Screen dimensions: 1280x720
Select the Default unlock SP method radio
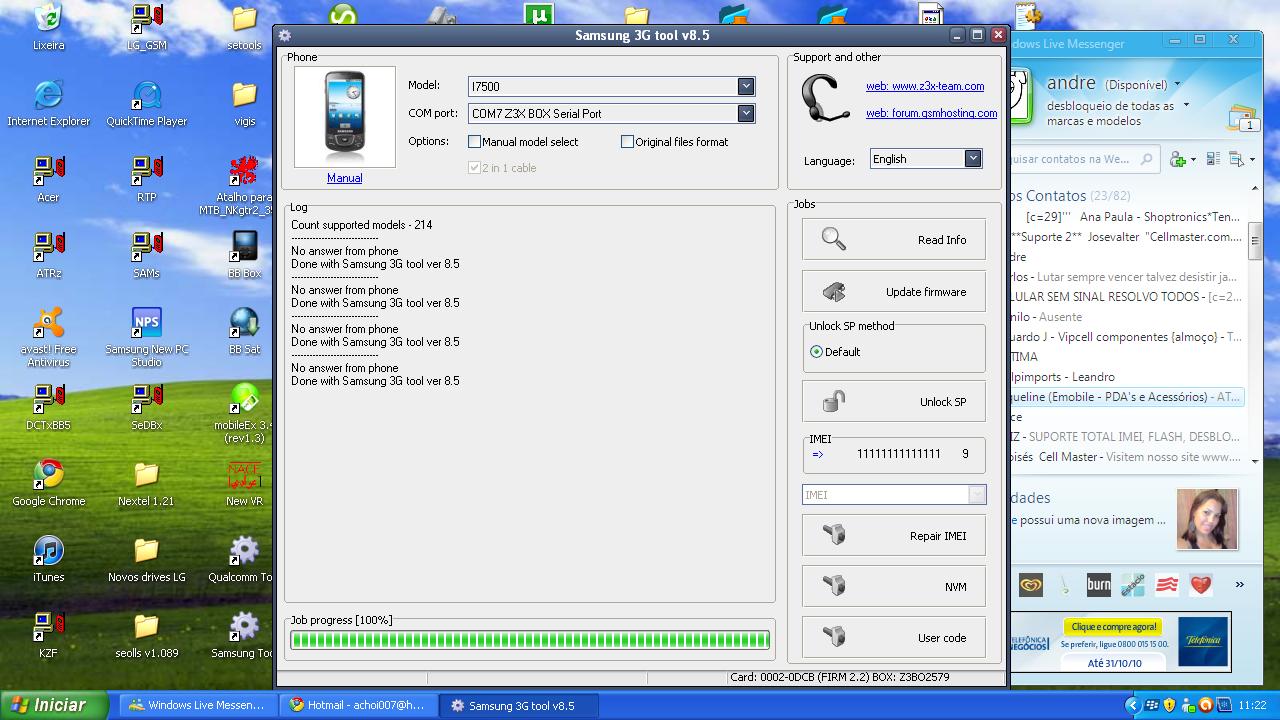pyautogui.click(x=817, y=352)
